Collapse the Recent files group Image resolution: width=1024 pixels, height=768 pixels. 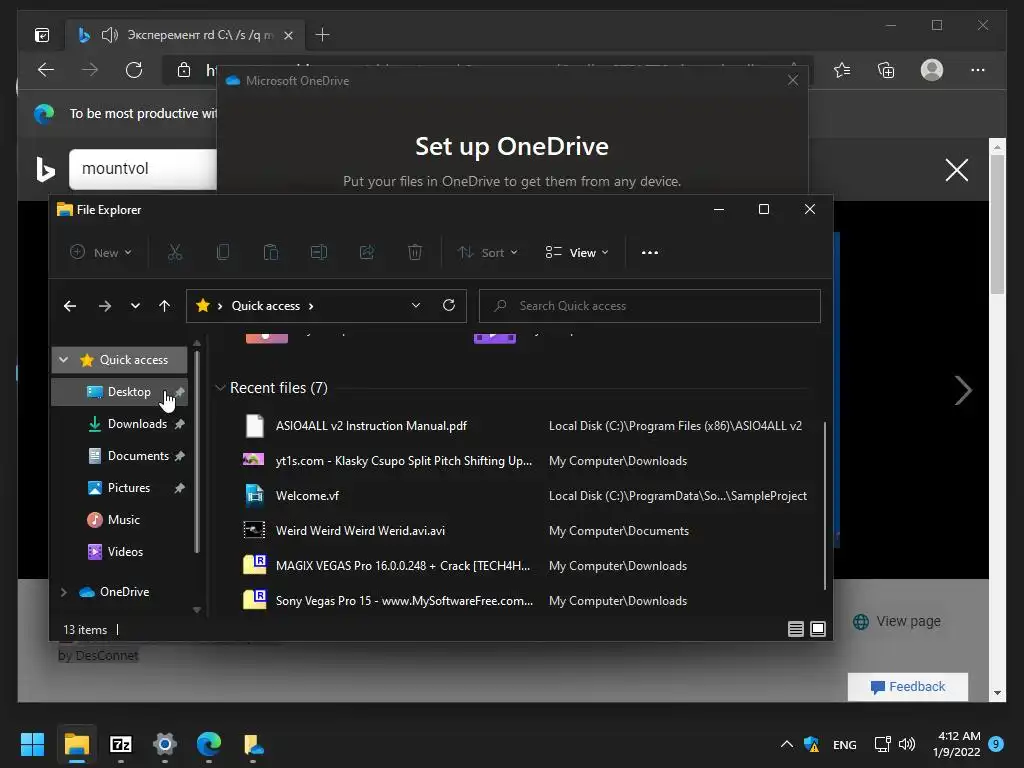coord(220,388)
